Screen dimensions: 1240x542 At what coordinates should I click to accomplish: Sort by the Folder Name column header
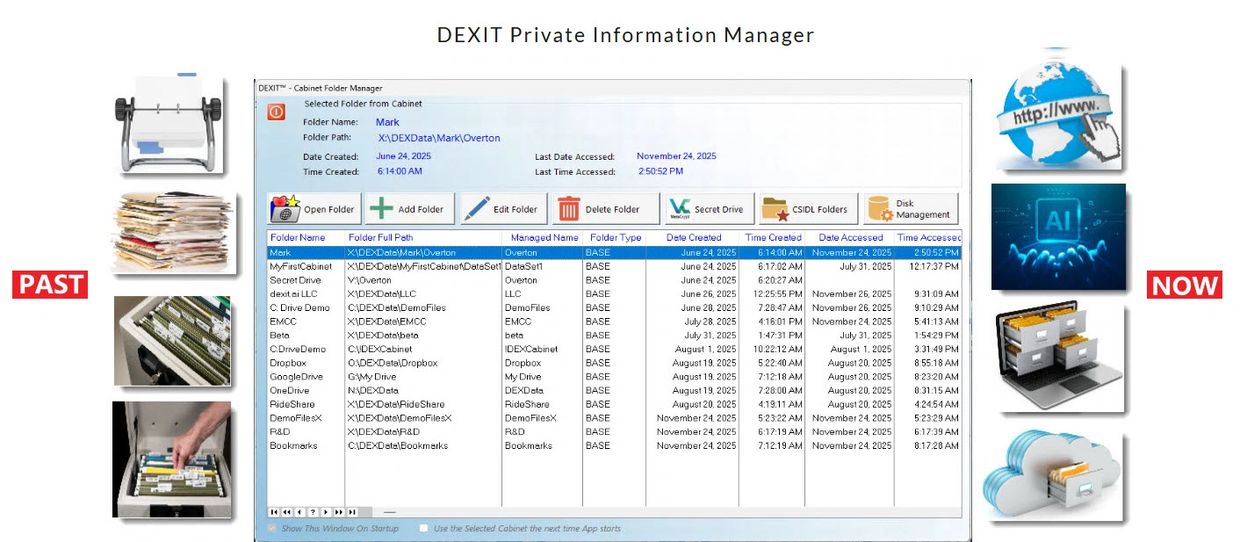click(x=298, y=238)
